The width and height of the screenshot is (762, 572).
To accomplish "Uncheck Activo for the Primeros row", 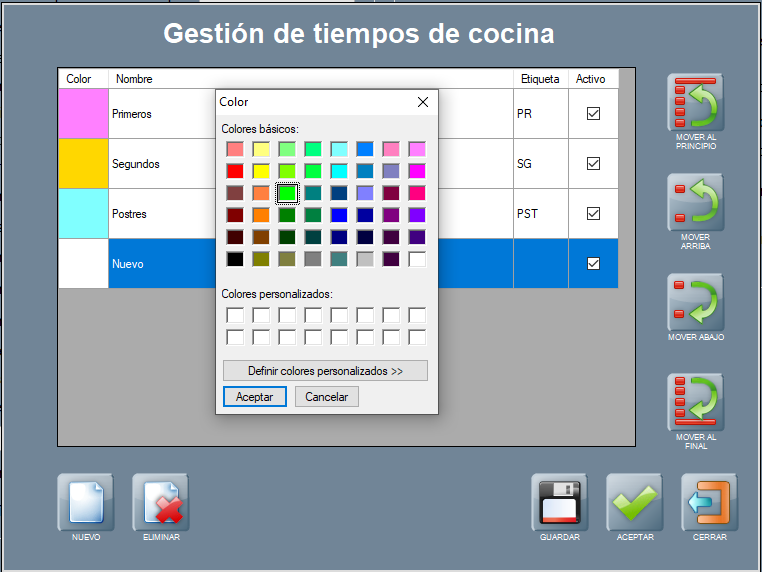I will click(x=593, y=114).
